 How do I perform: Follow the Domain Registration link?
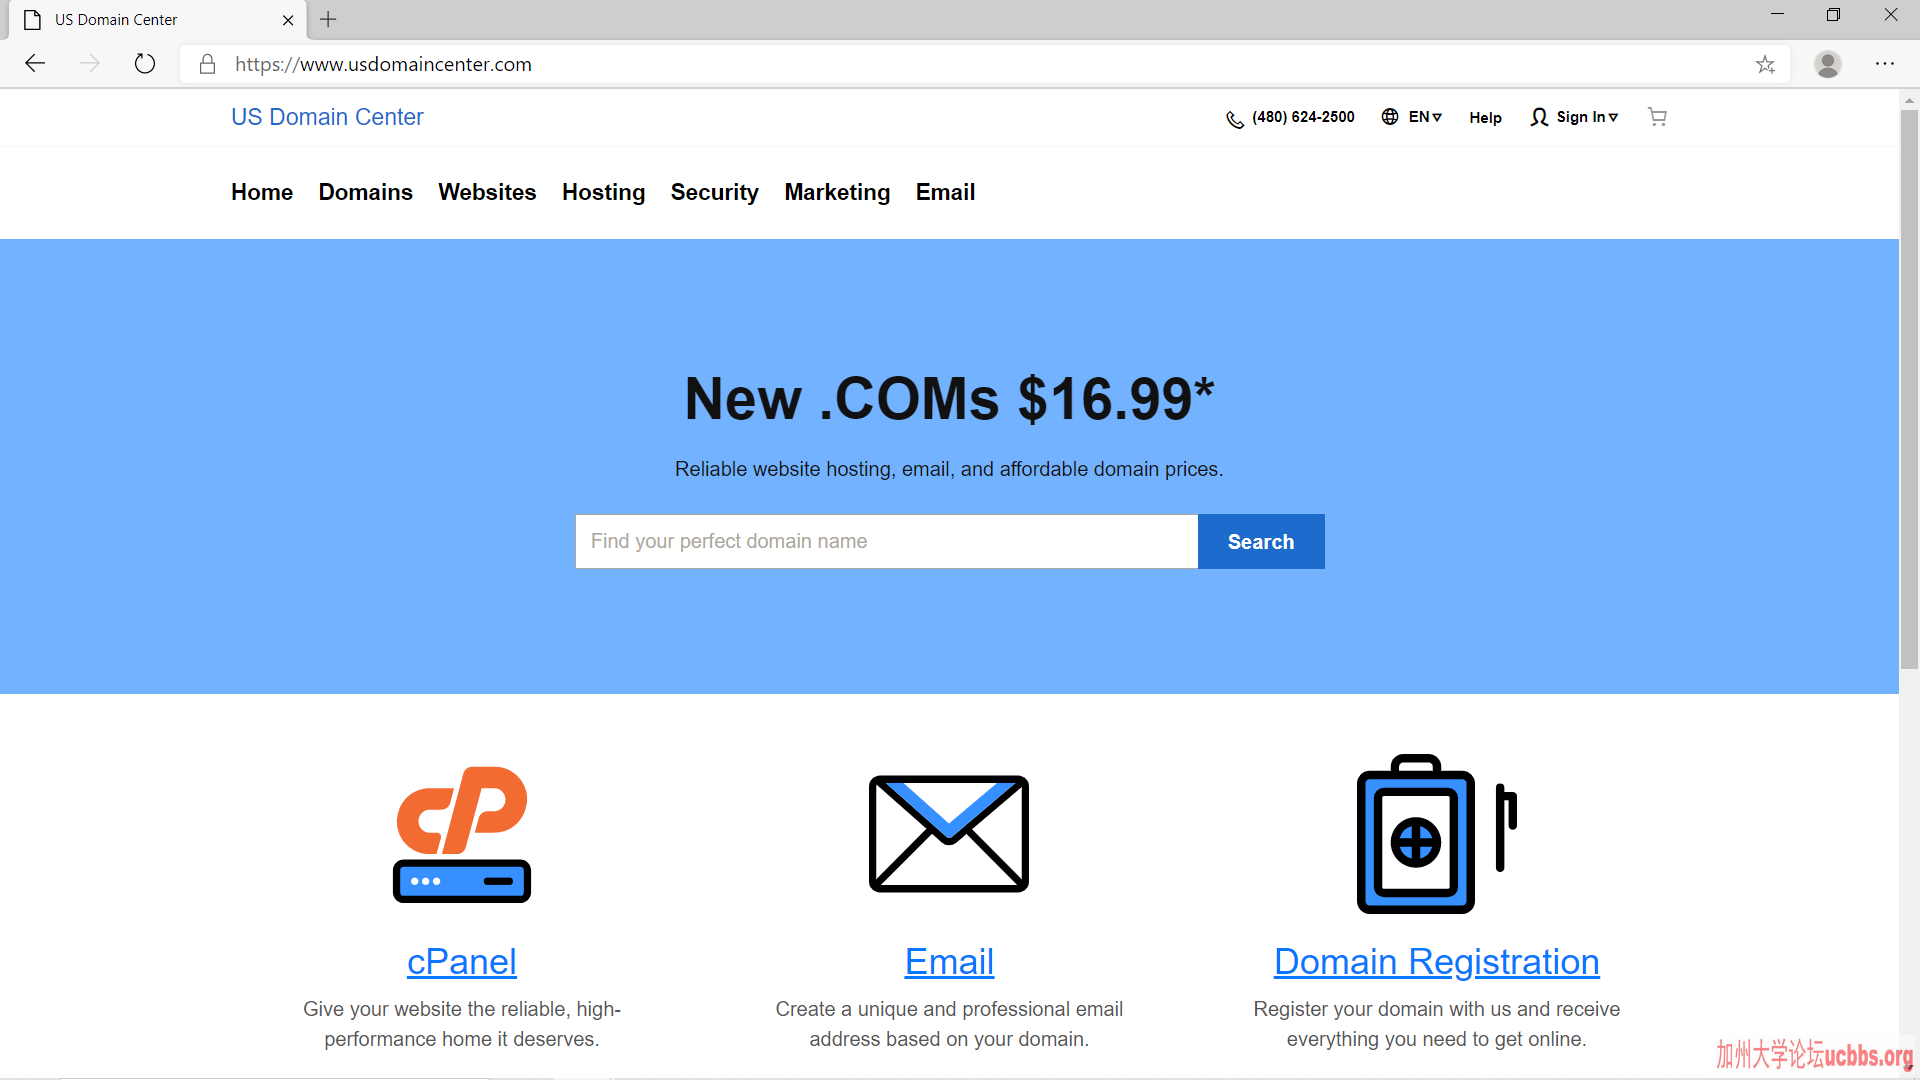[x=1436, y=961]
